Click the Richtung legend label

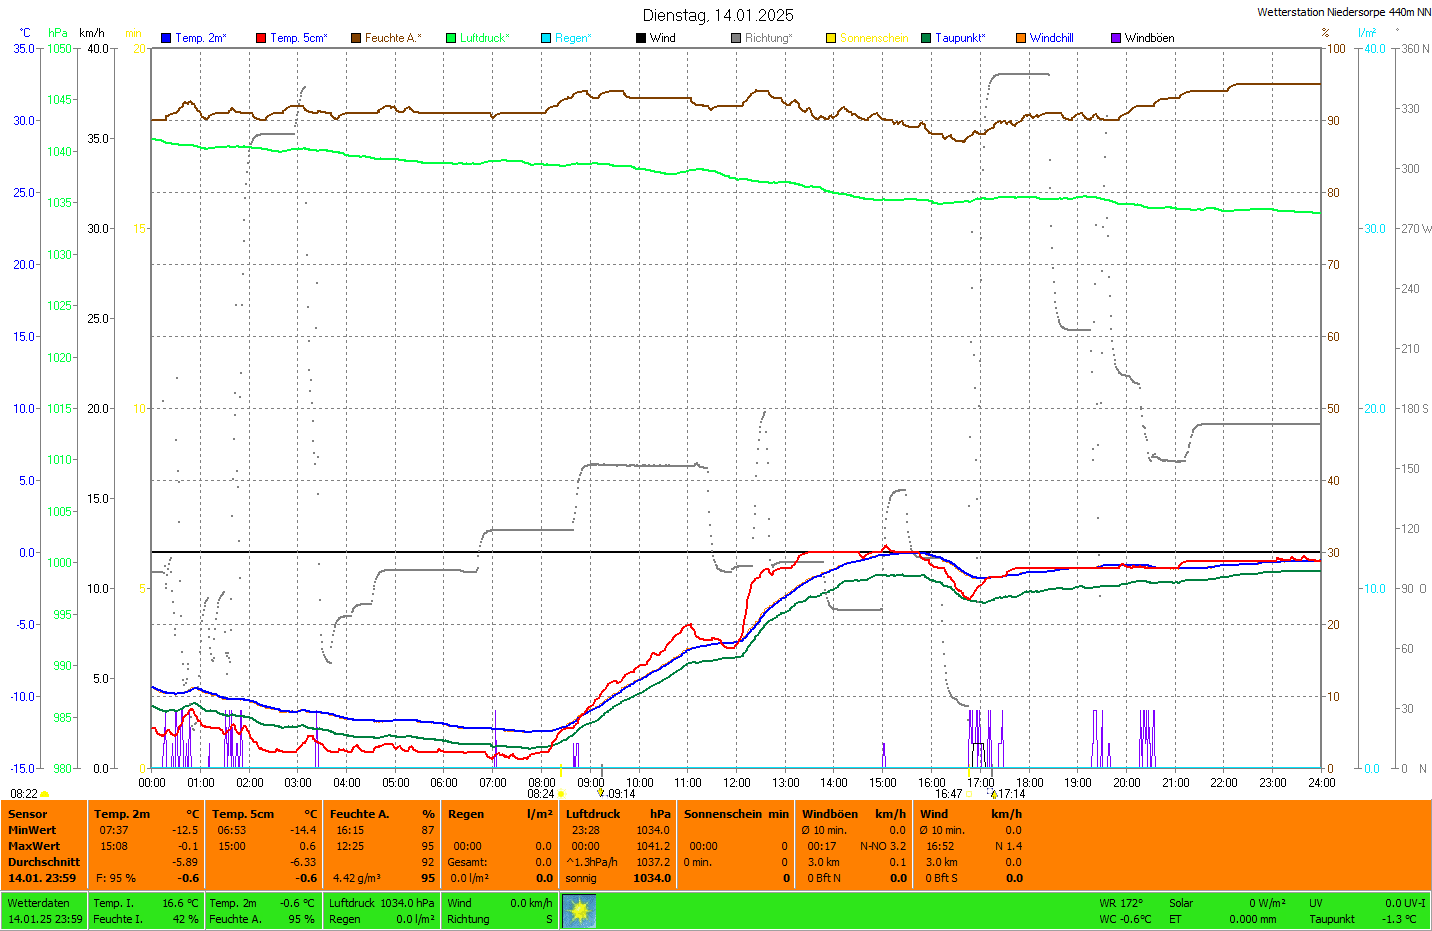click(x=768, y=38)
